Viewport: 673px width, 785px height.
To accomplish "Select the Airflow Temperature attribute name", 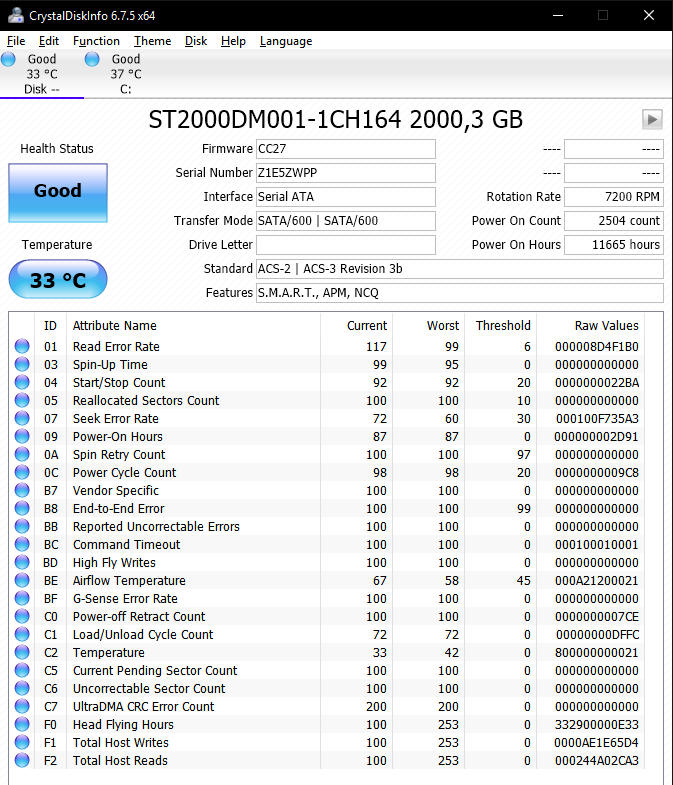I will click(129, 581).
